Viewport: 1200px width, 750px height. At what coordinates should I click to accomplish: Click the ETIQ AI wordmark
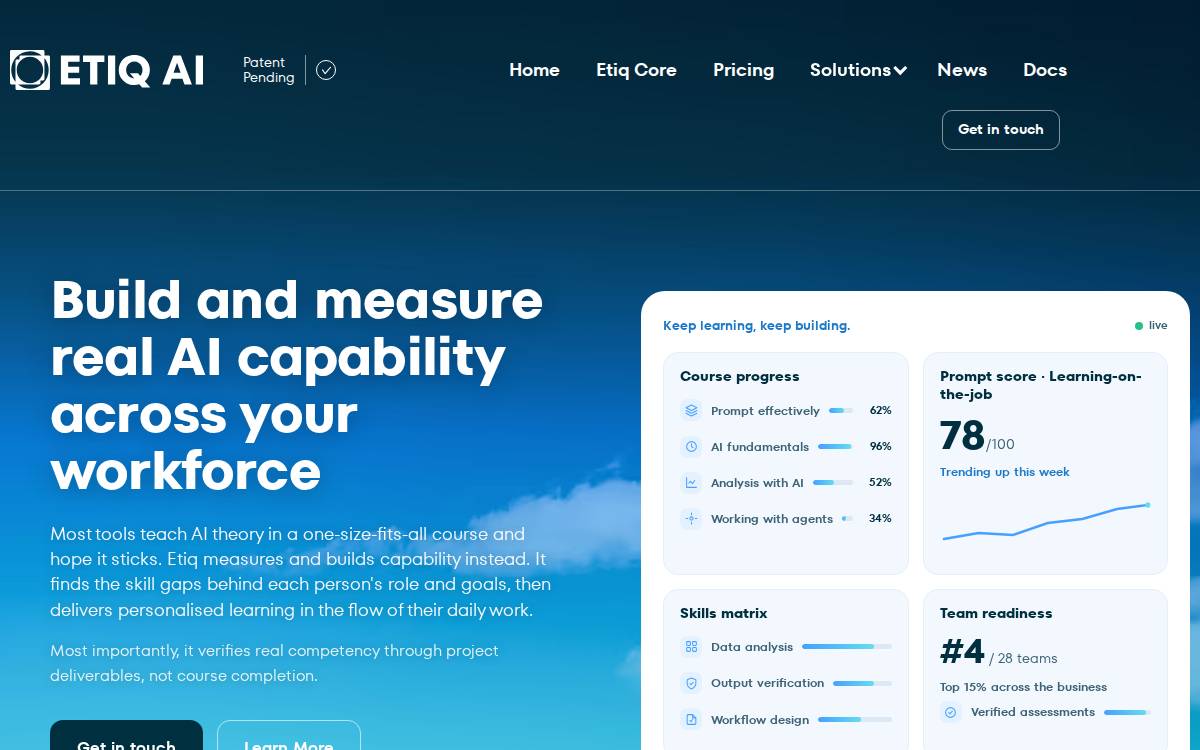pos(131,71)
